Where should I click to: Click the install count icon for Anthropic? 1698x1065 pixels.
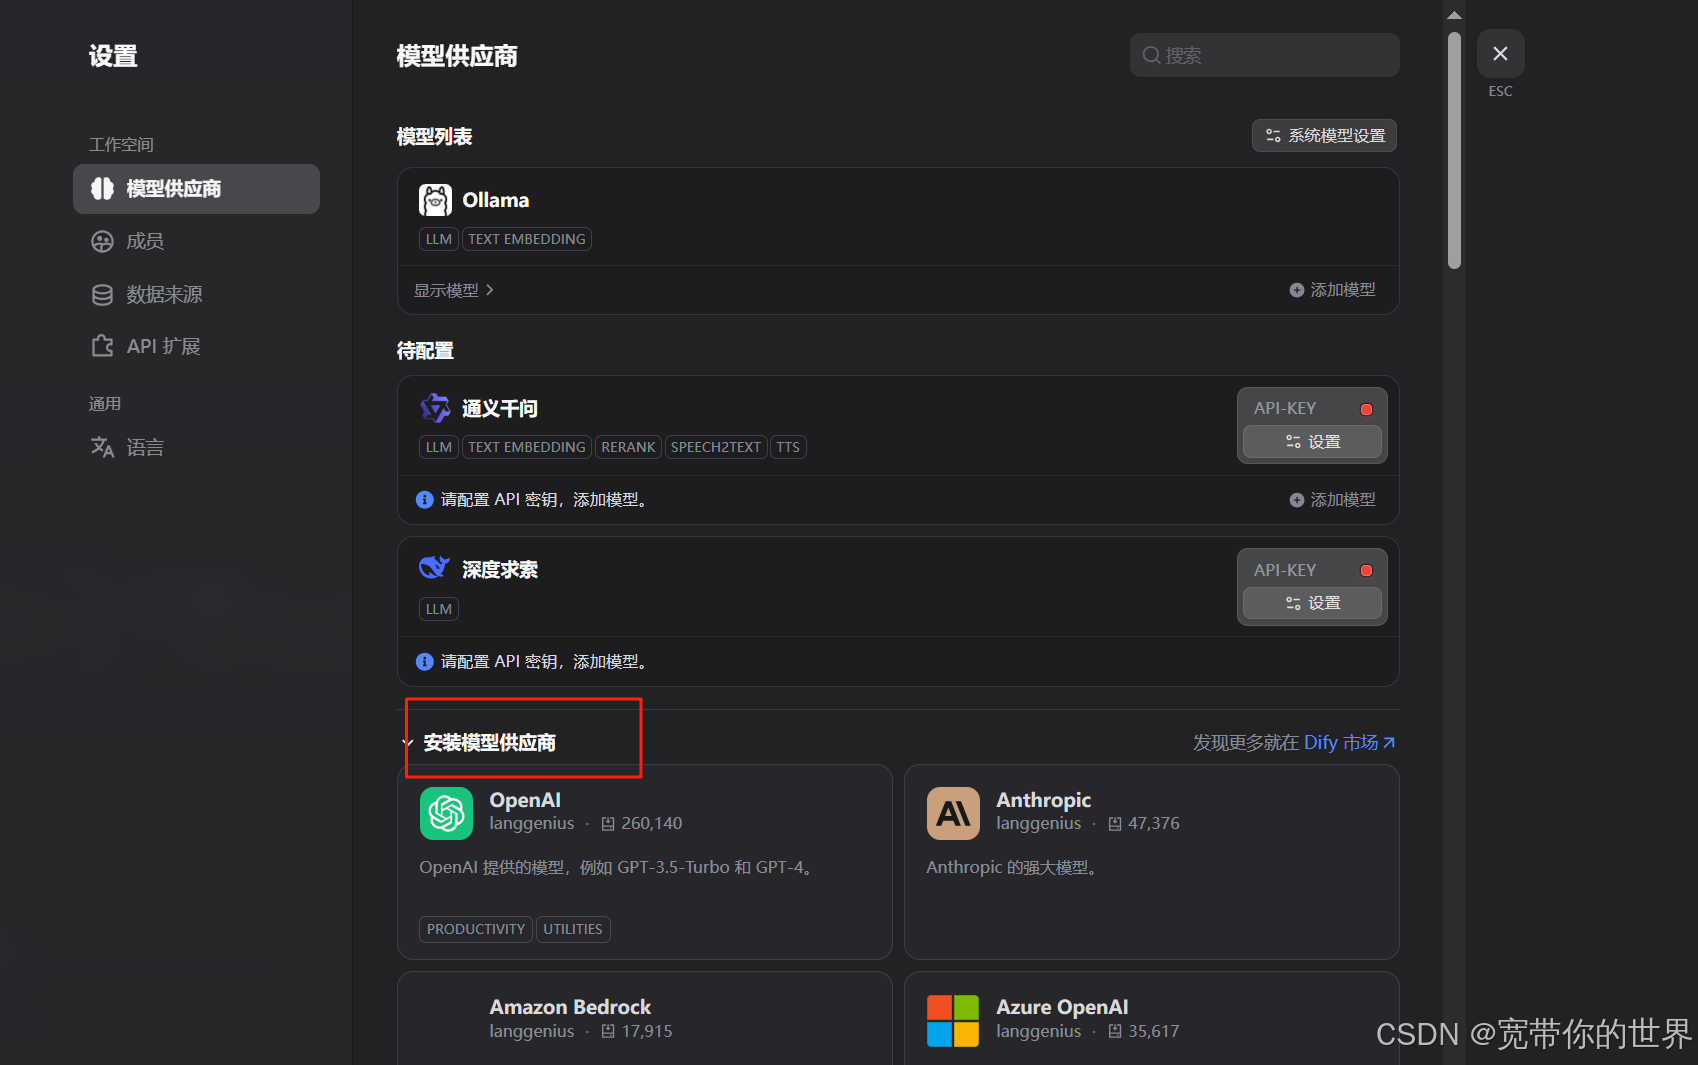click(x=1115, y=824)
